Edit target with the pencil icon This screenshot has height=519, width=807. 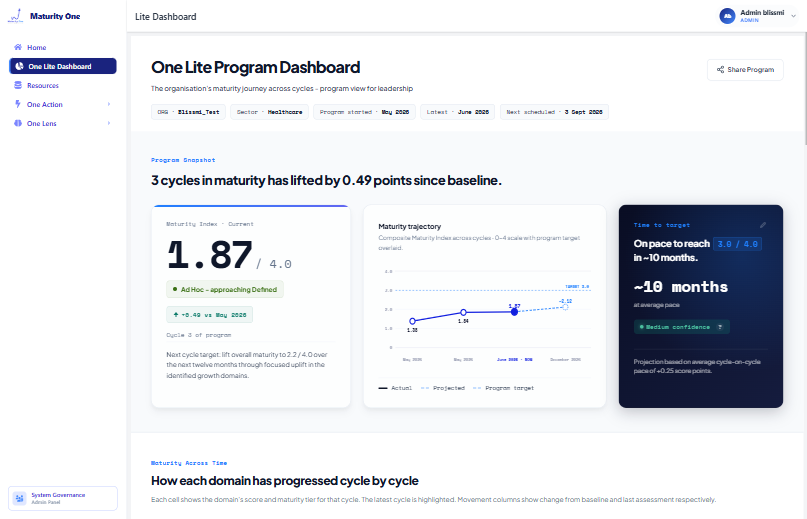tap(763, 225)
